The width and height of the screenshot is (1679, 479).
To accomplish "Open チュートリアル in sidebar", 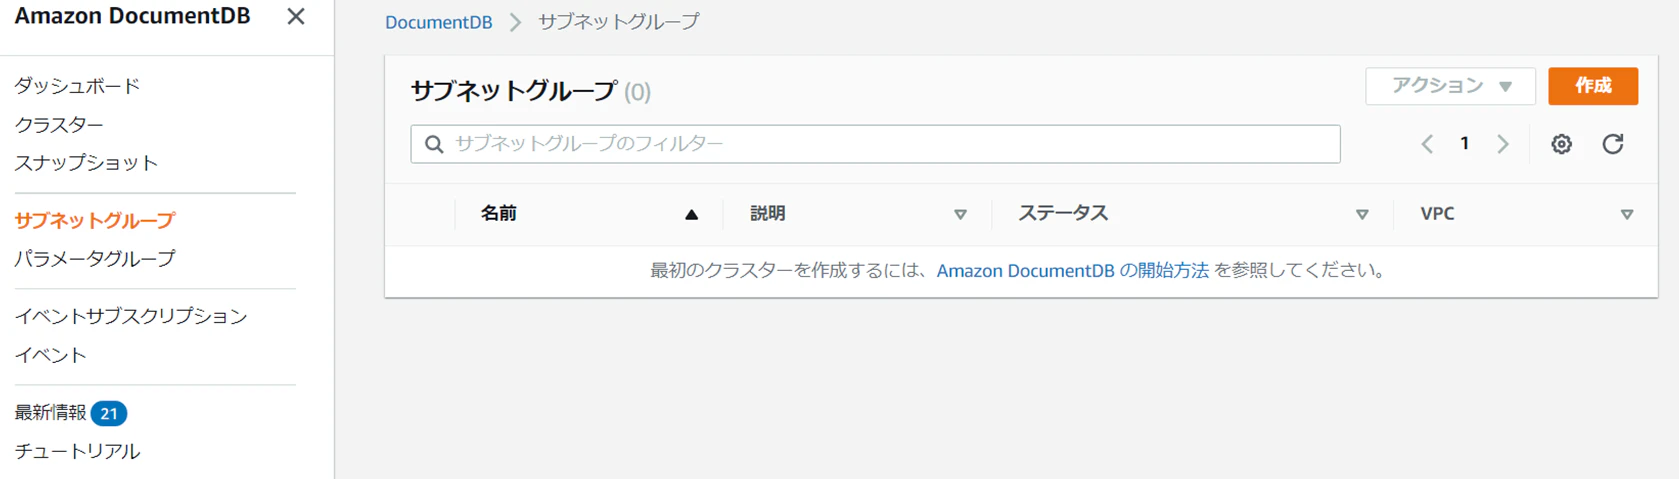I will (x=77, y=451).
